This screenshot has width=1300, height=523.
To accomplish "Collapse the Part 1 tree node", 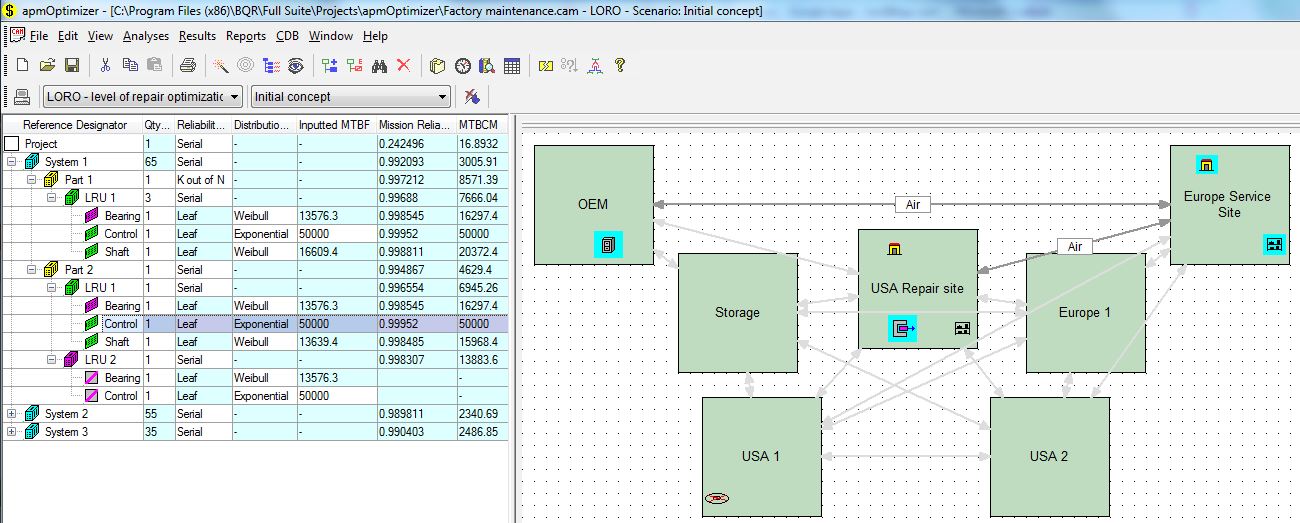I will (32, 179).
